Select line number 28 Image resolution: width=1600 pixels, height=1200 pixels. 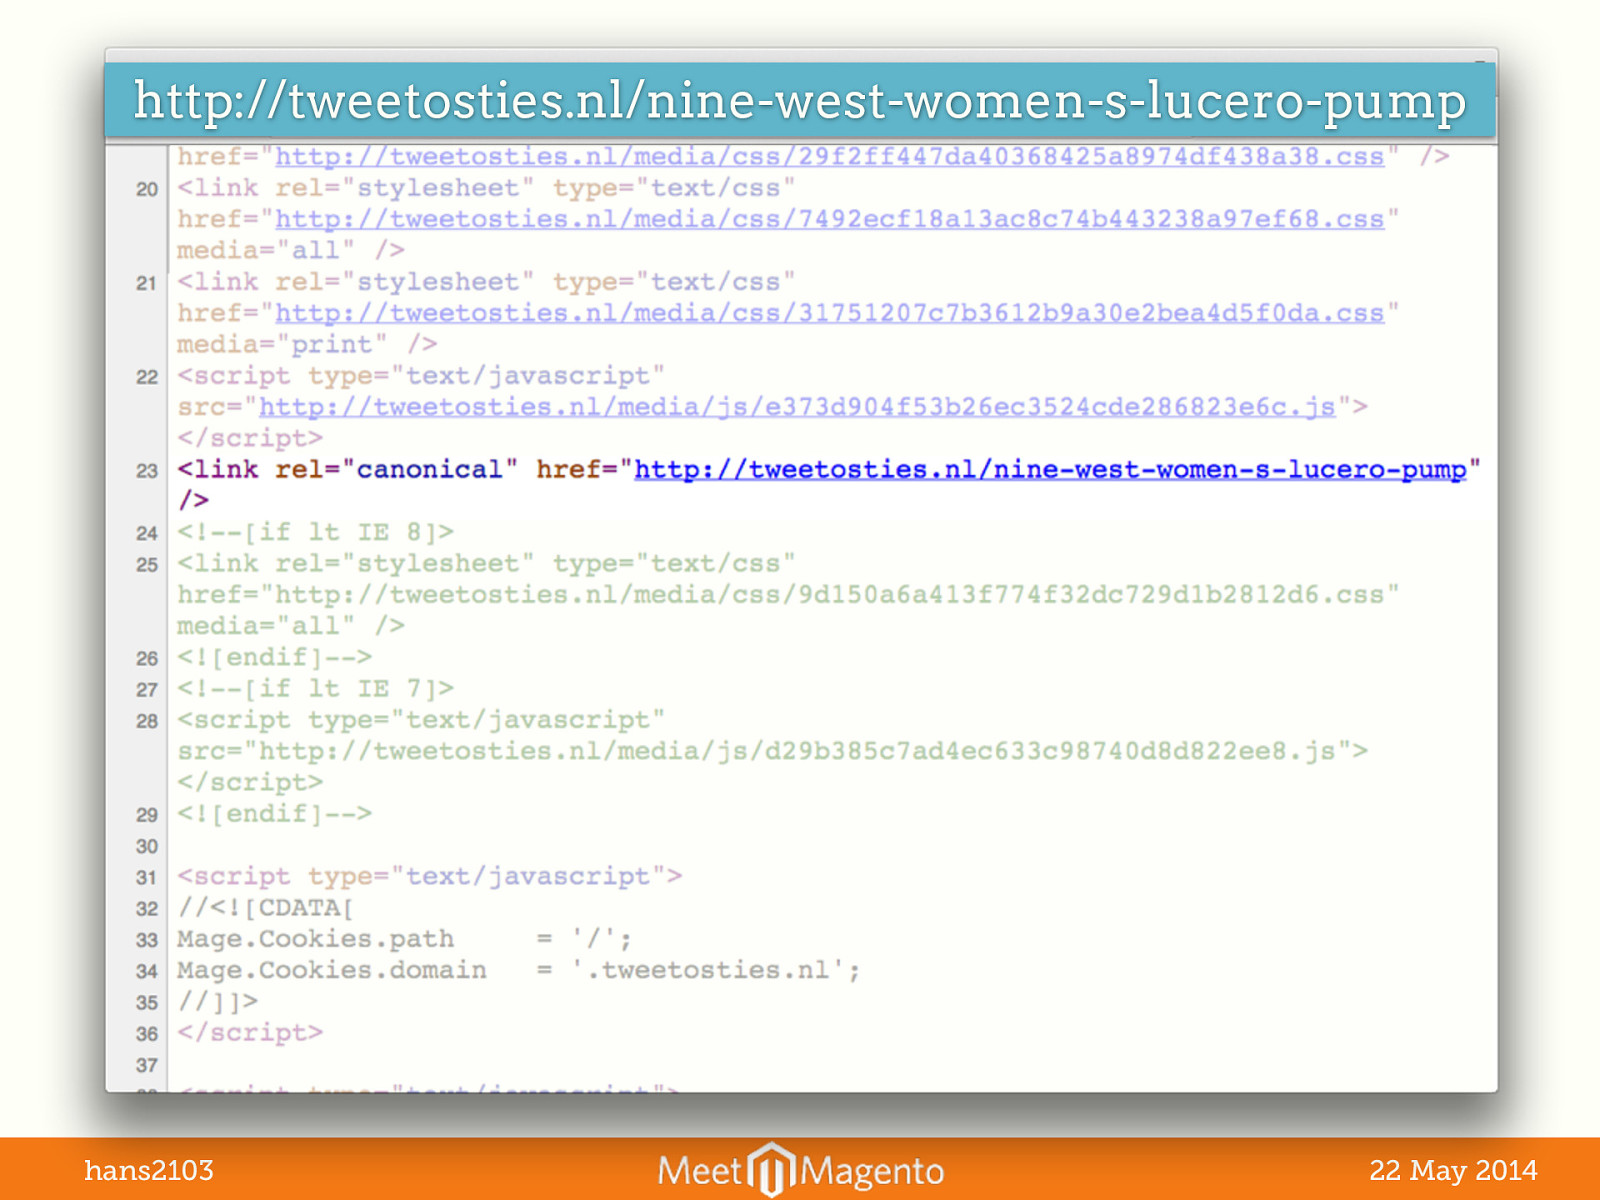pyautogui.click(x=147, y=721)
